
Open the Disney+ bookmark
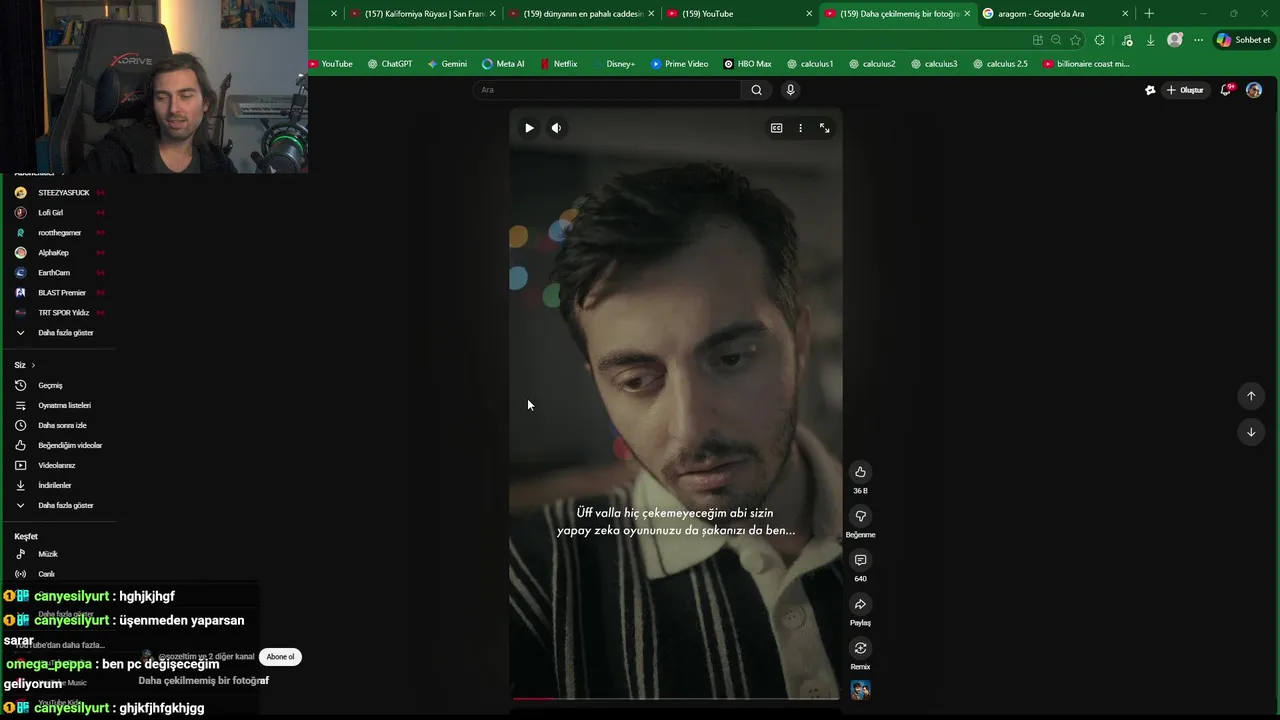tap(613, 64)
